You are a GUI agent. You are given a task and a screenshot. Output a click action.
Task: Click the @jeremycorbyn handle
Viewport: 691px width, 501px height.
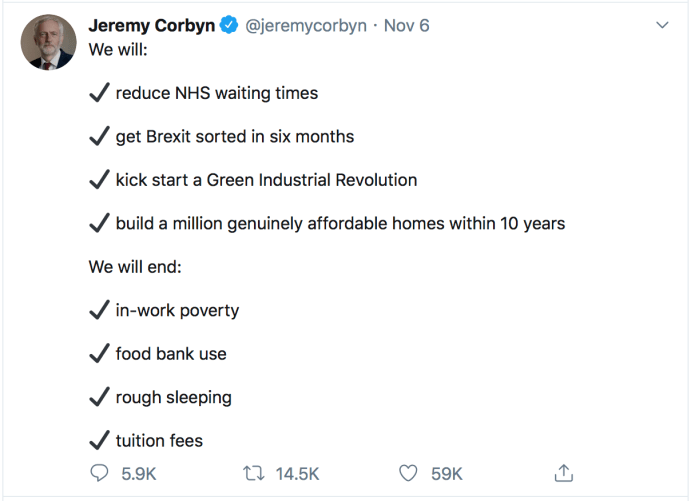(x=306, y=26)
